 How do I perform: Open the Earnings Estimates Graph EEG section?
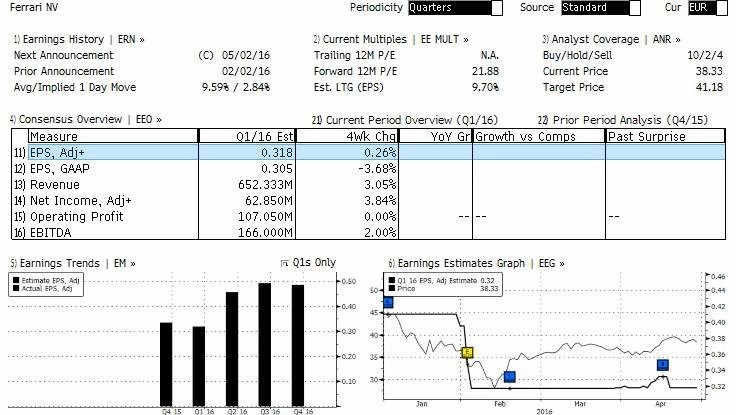pos(476,263)
